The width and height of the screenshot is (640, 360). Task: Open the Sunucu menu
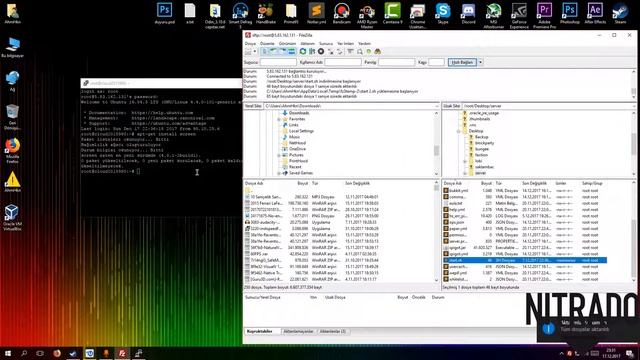coord(326,44)
